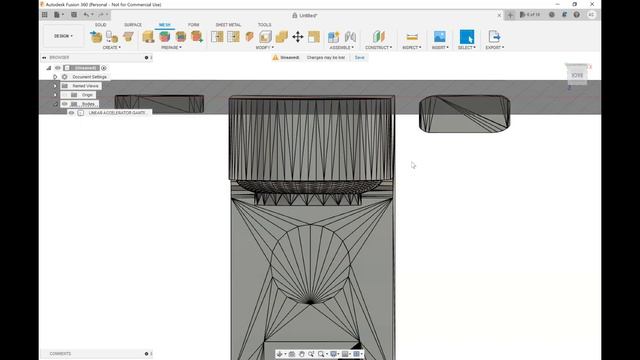Click the Export icon

point(494,37)
